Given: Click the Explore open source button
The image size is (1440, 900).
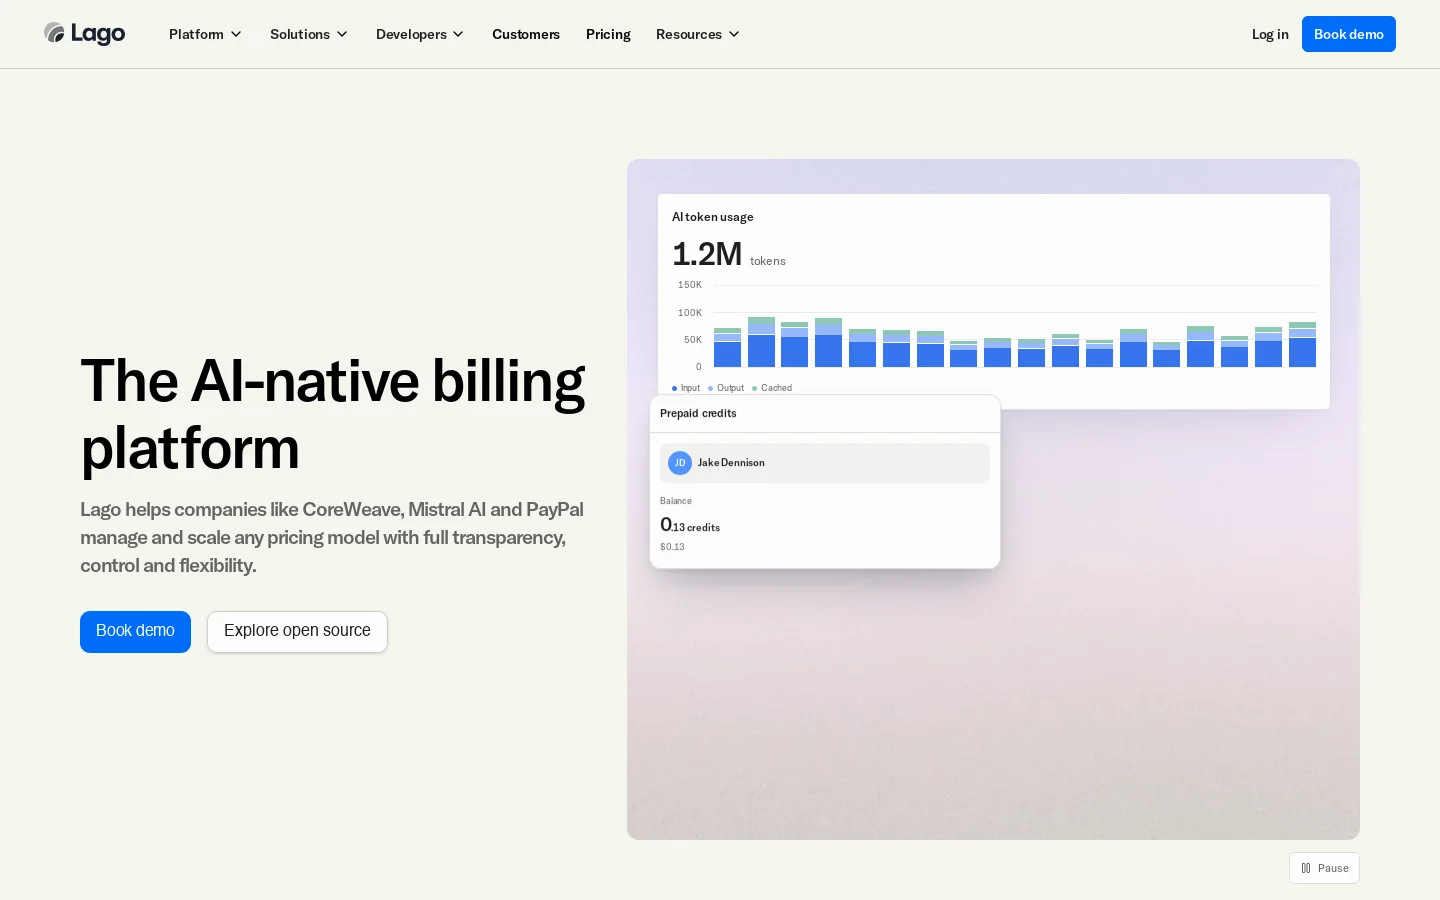Looking at the screenshot, I should click(x=297, y=631).
